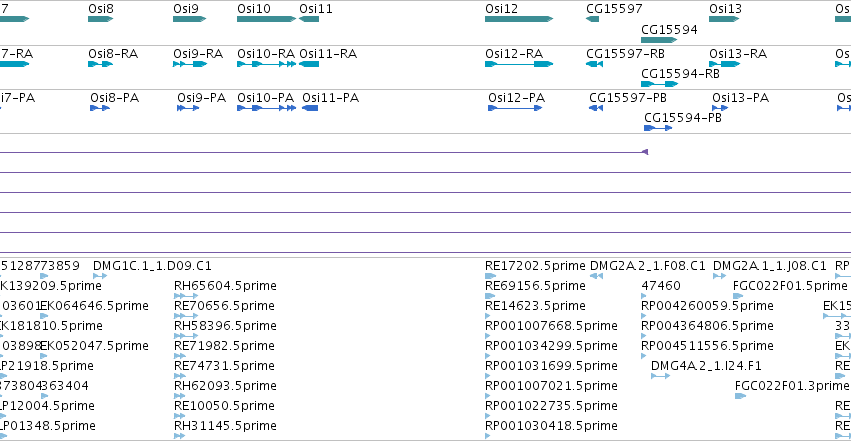
Task: Select the CG15594 gene arrow
Action: pos(659,40)
